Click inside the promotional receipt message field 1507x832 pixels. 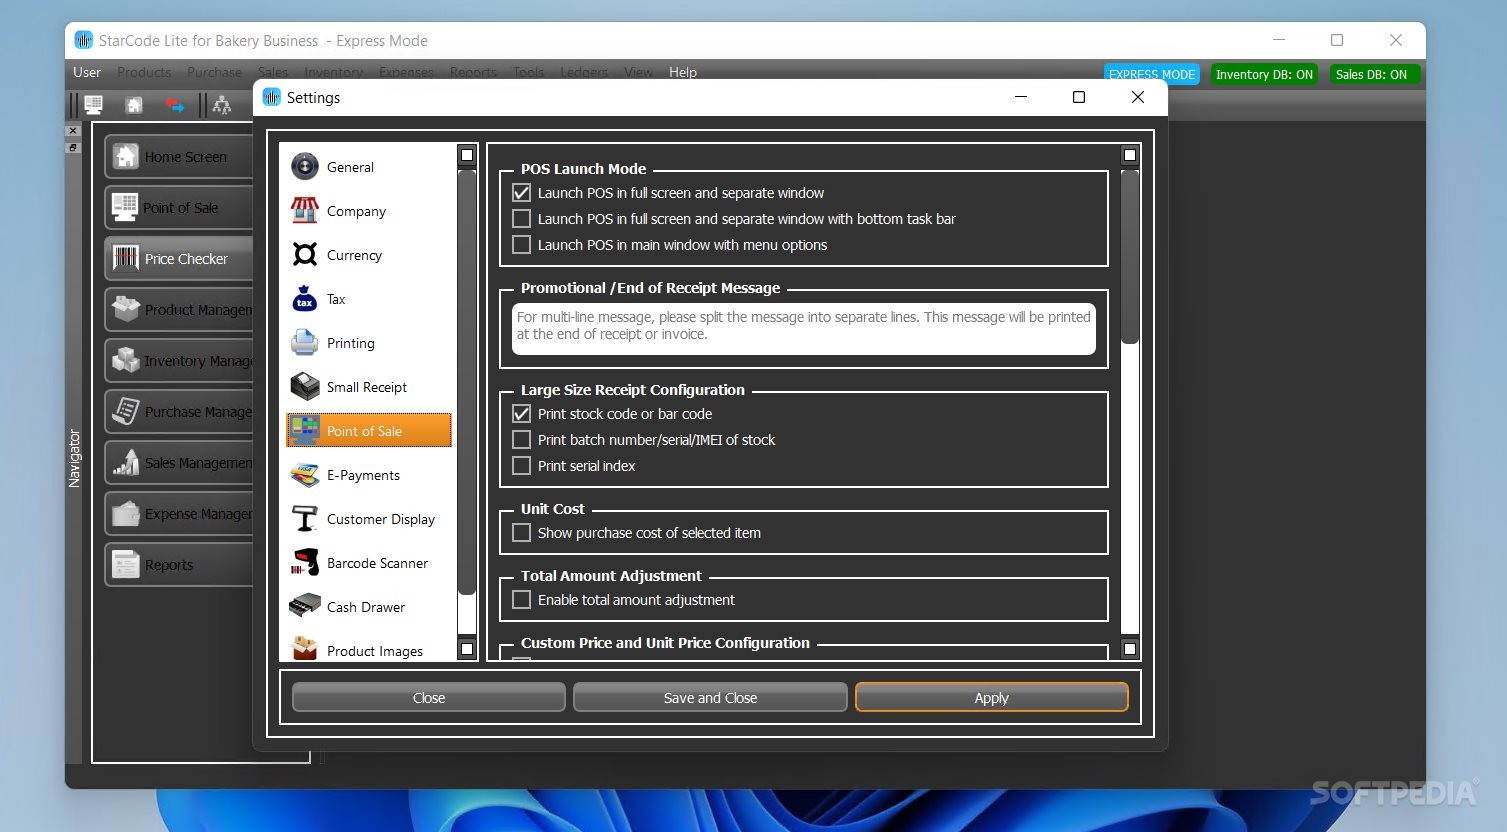click(x=804, y=329)
